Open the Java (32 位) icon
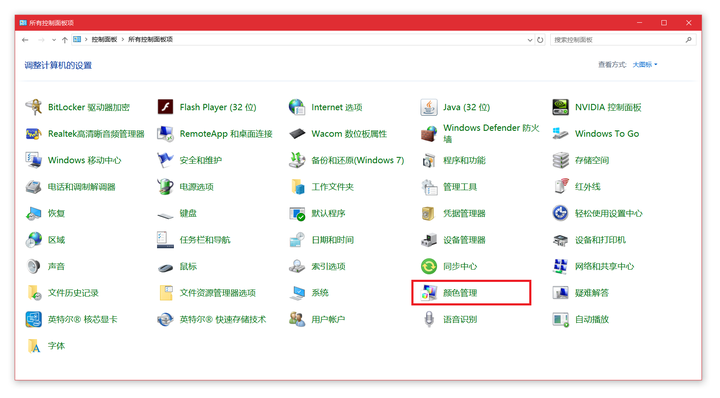 [x=429, y=107]
